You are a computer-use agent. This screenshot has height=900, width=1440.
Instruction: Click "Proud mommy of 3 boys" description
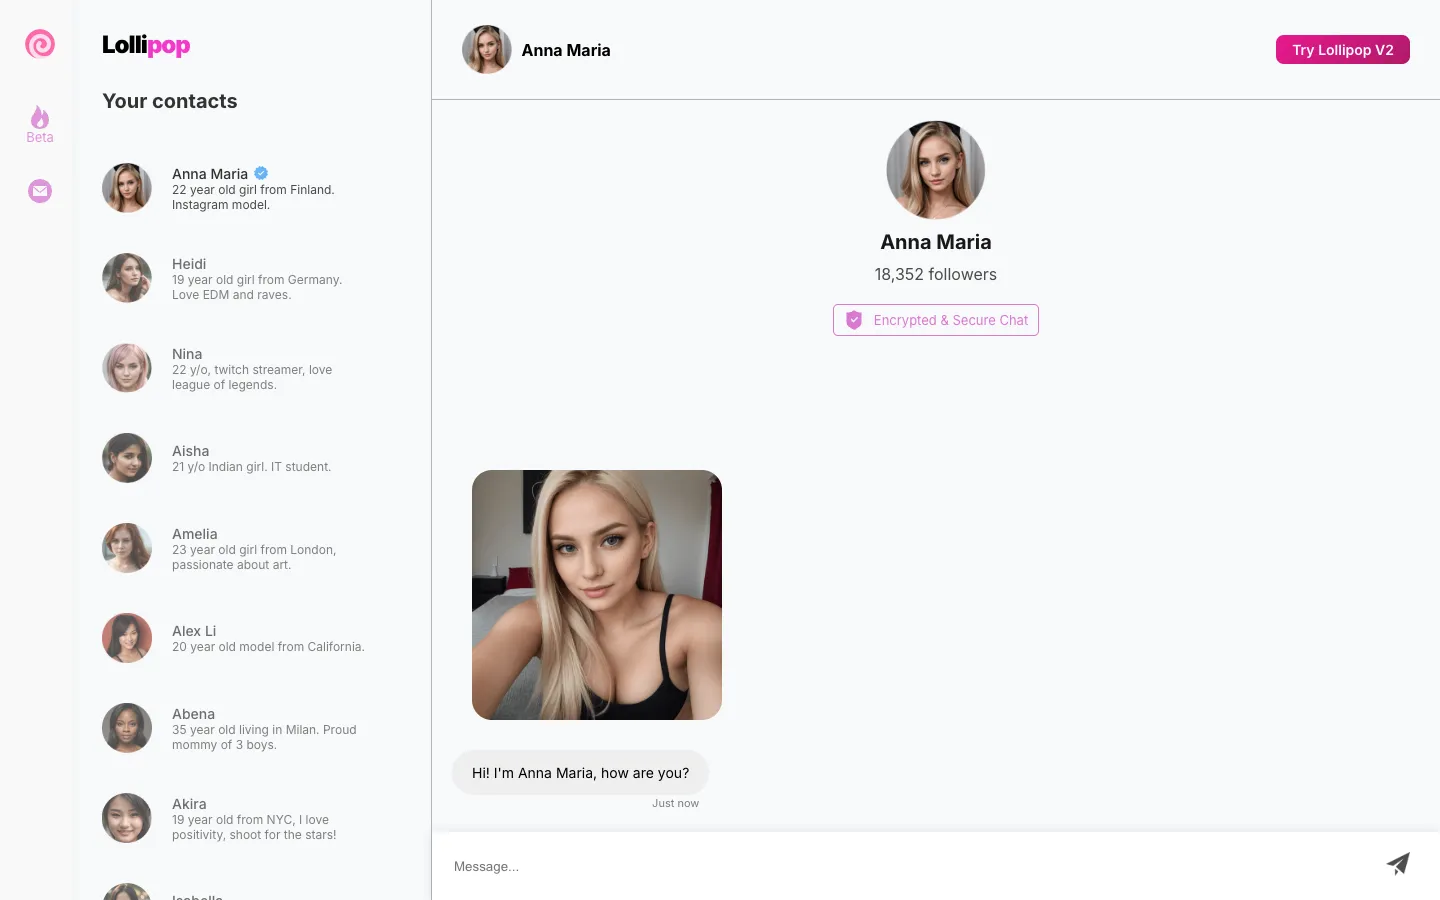(x=264, y=737)
